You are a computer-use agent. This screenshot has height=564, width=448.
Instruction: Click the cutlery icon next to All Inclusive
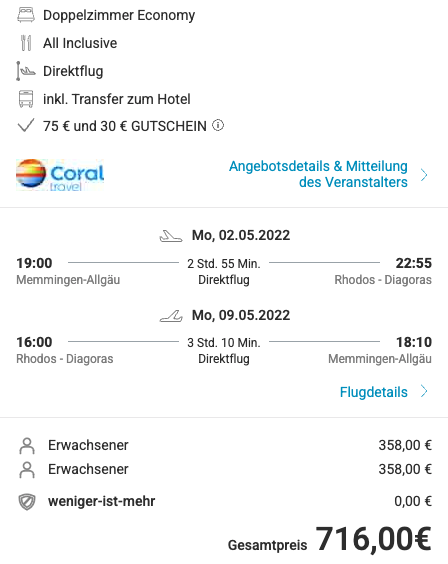tap(26, 43)
